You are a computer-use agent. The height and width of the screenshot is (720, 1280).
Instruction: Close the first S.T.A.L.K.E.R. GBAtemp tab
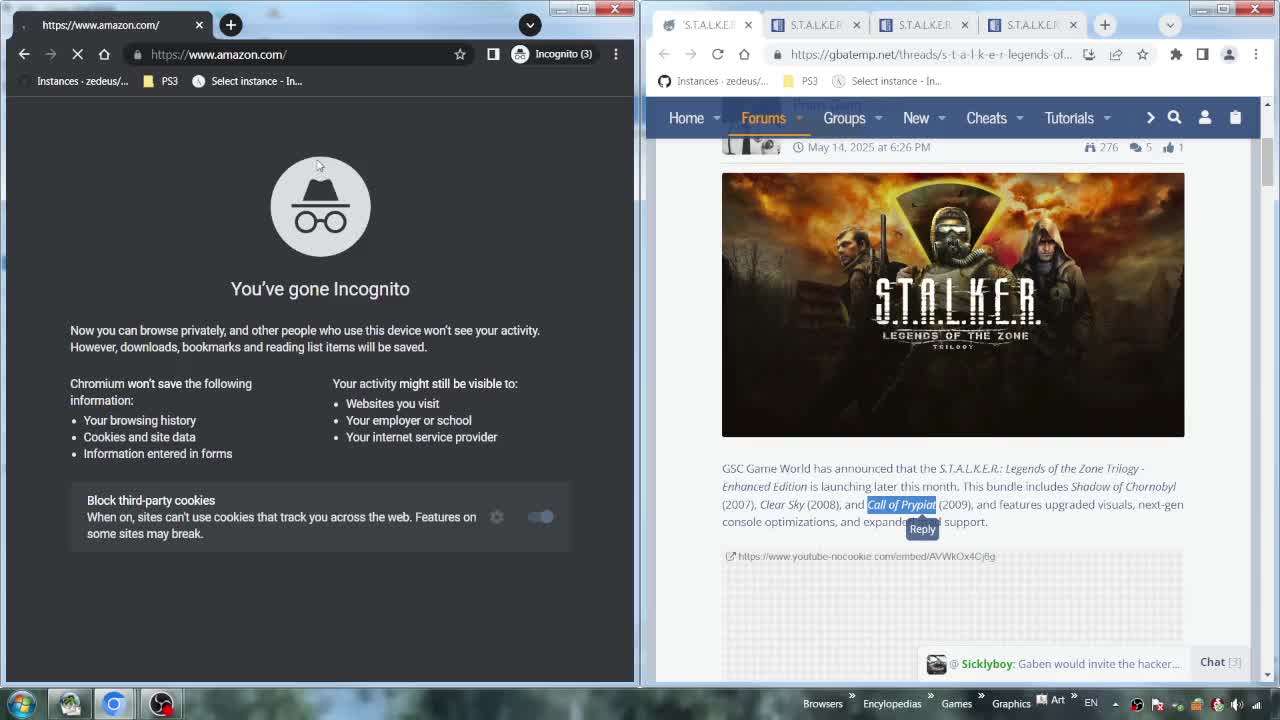(x=748, y=25)
